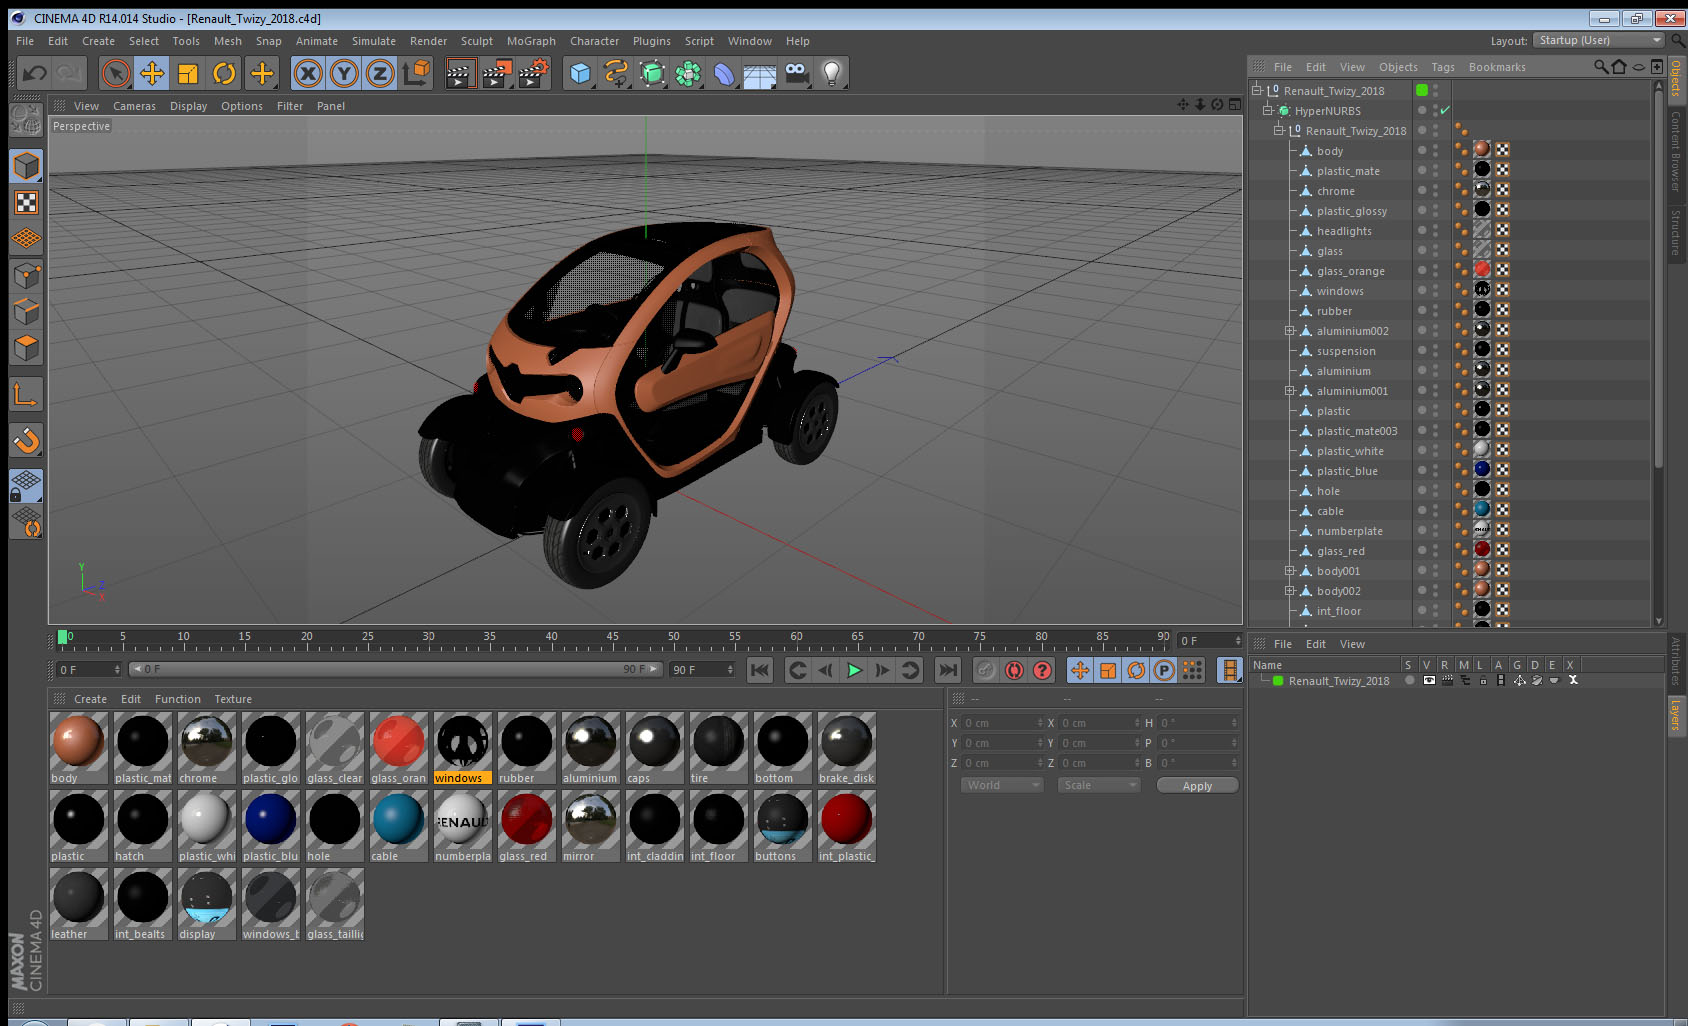This screenshot has width=1688, height=1026.
Task: Switch to Texture mode in left toolbar
Action: point(26,203)
